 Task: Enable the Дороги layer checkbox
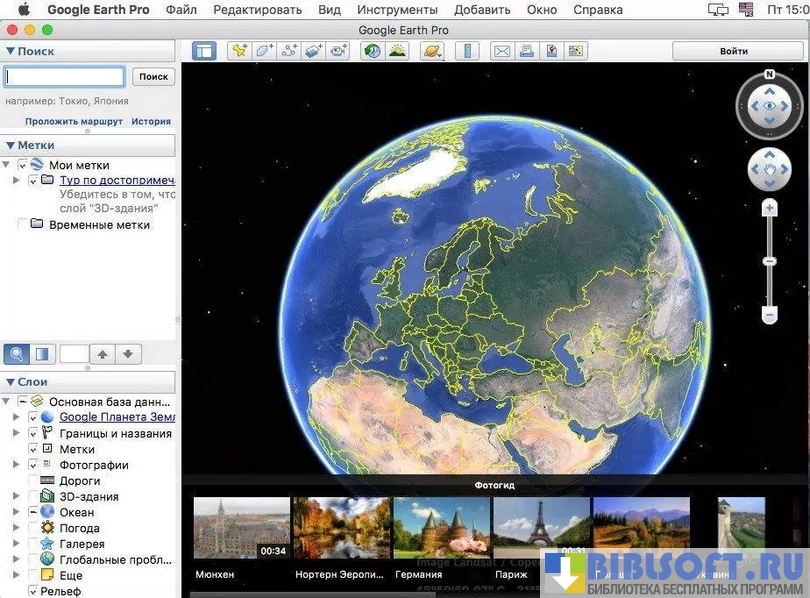(x=33, y=481)
